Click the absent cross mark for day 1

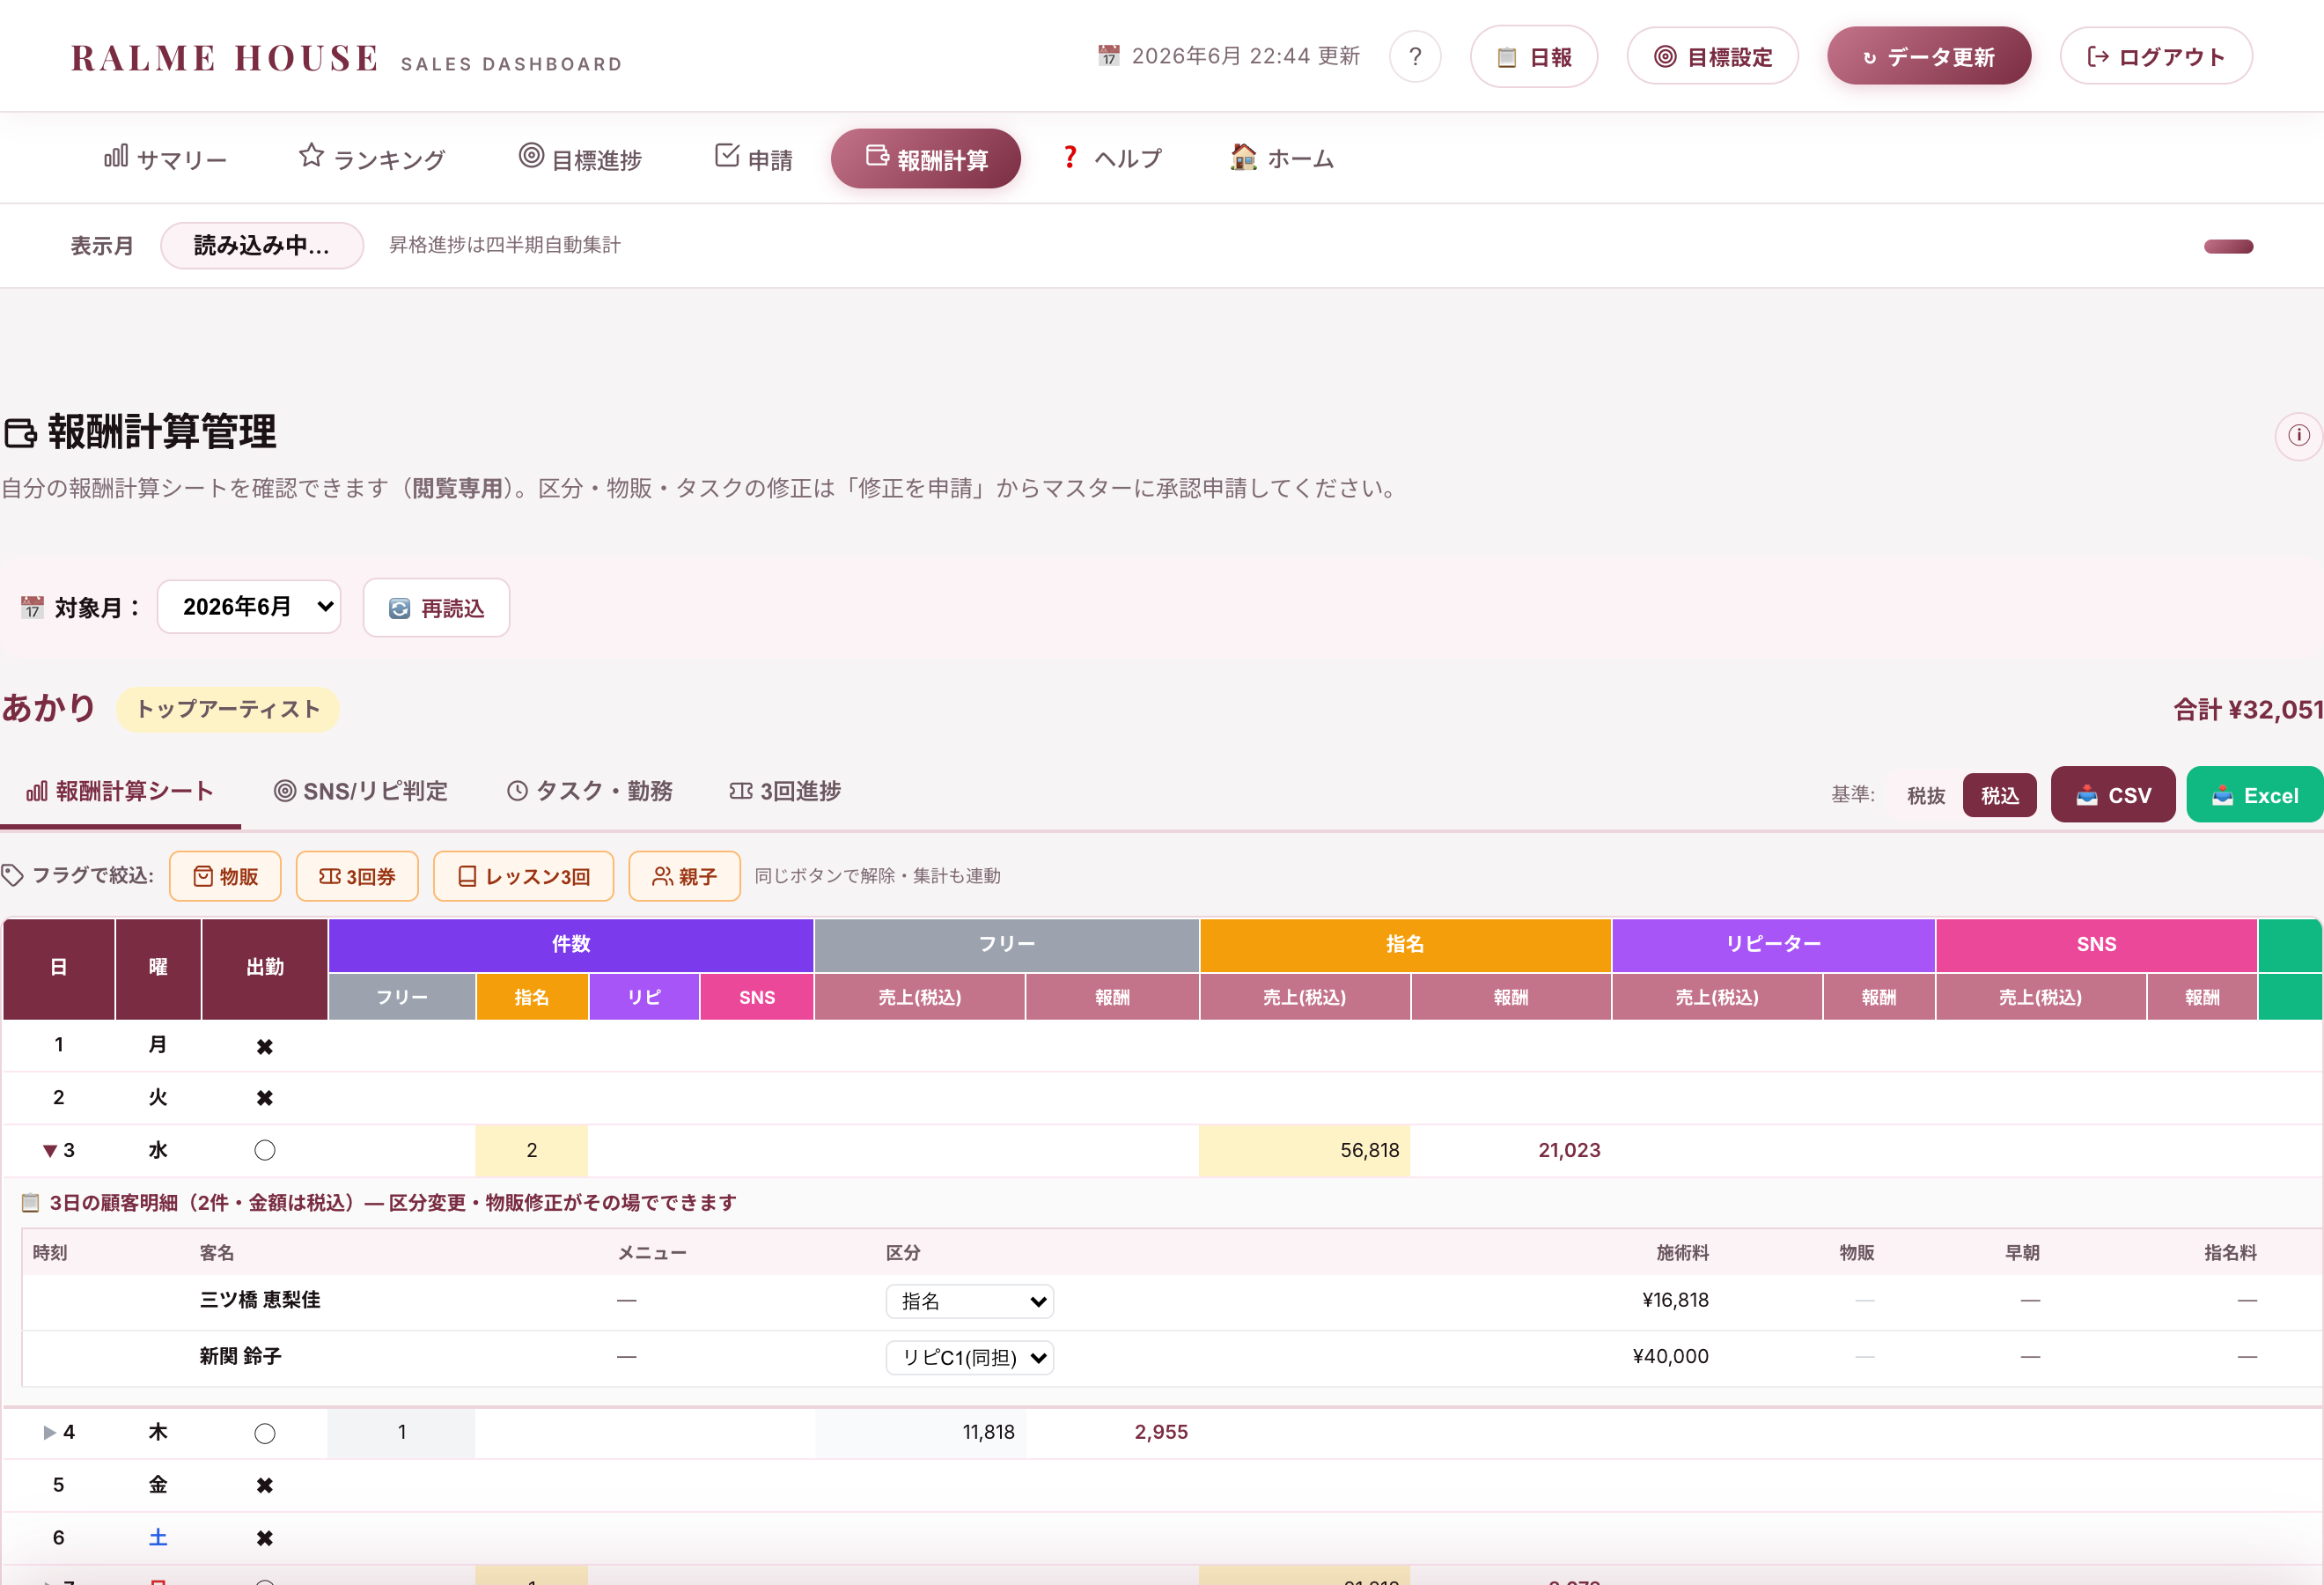pos(264,1047)
